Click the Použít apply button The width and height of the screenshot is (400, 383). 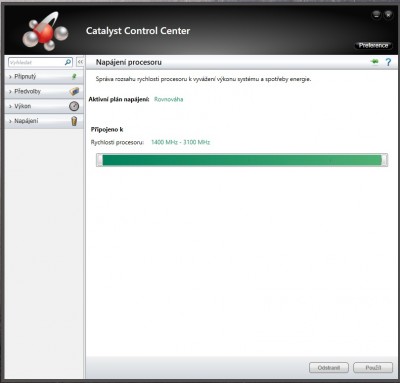[x=373, y=368]
